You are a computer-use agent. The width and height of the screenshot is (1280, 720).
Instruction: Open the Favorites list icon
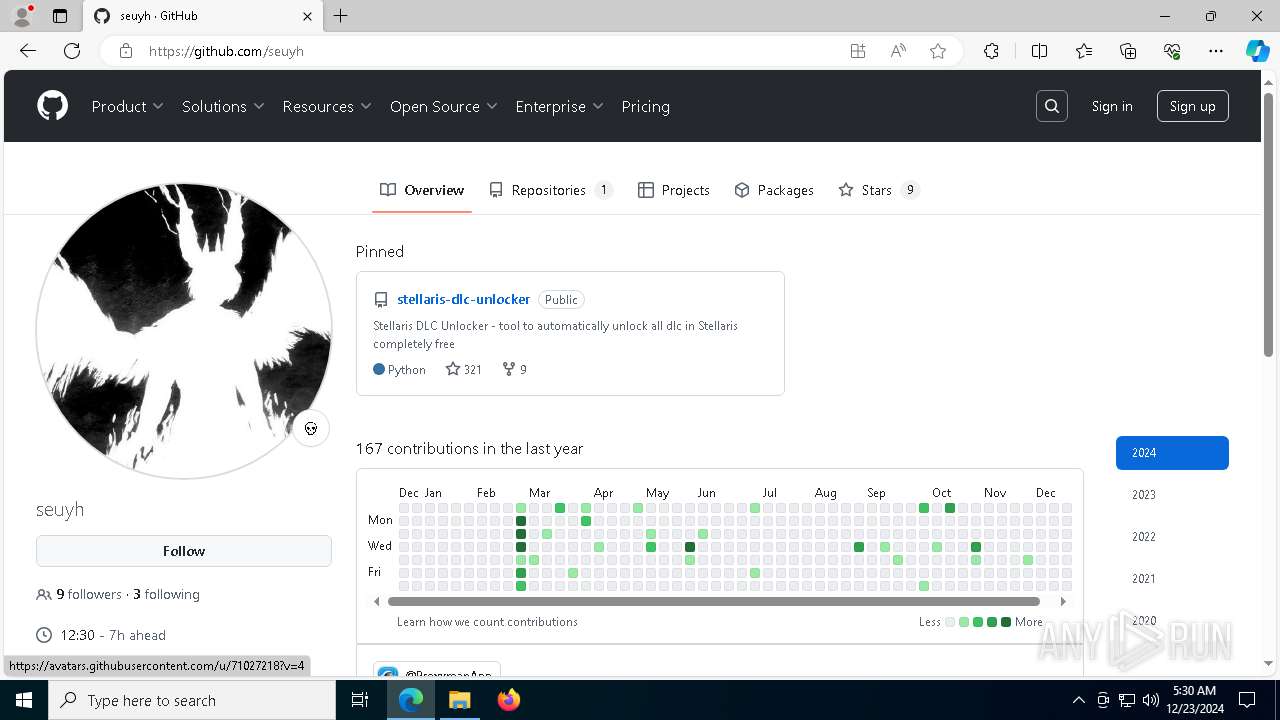tap(1084, 51)
